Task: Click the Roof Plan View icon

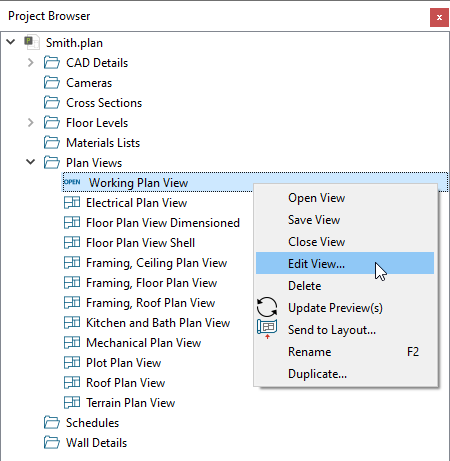Action: click(72, 383)
